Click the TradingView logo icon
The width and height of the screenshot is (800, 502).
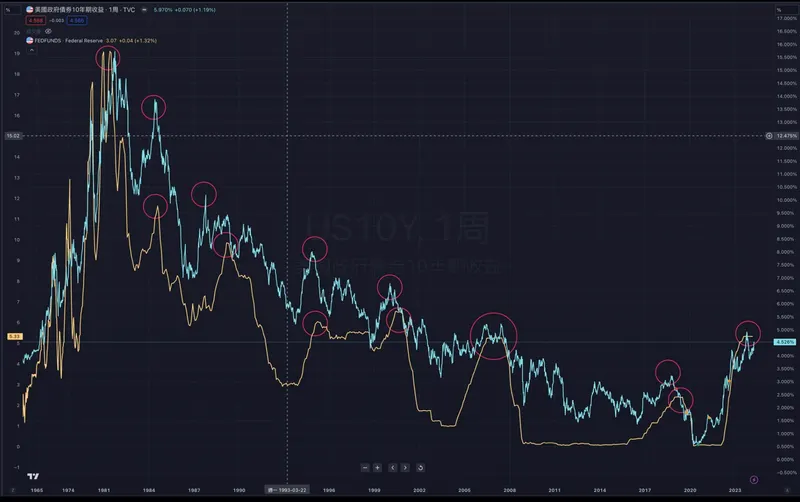tap(33, 476)
